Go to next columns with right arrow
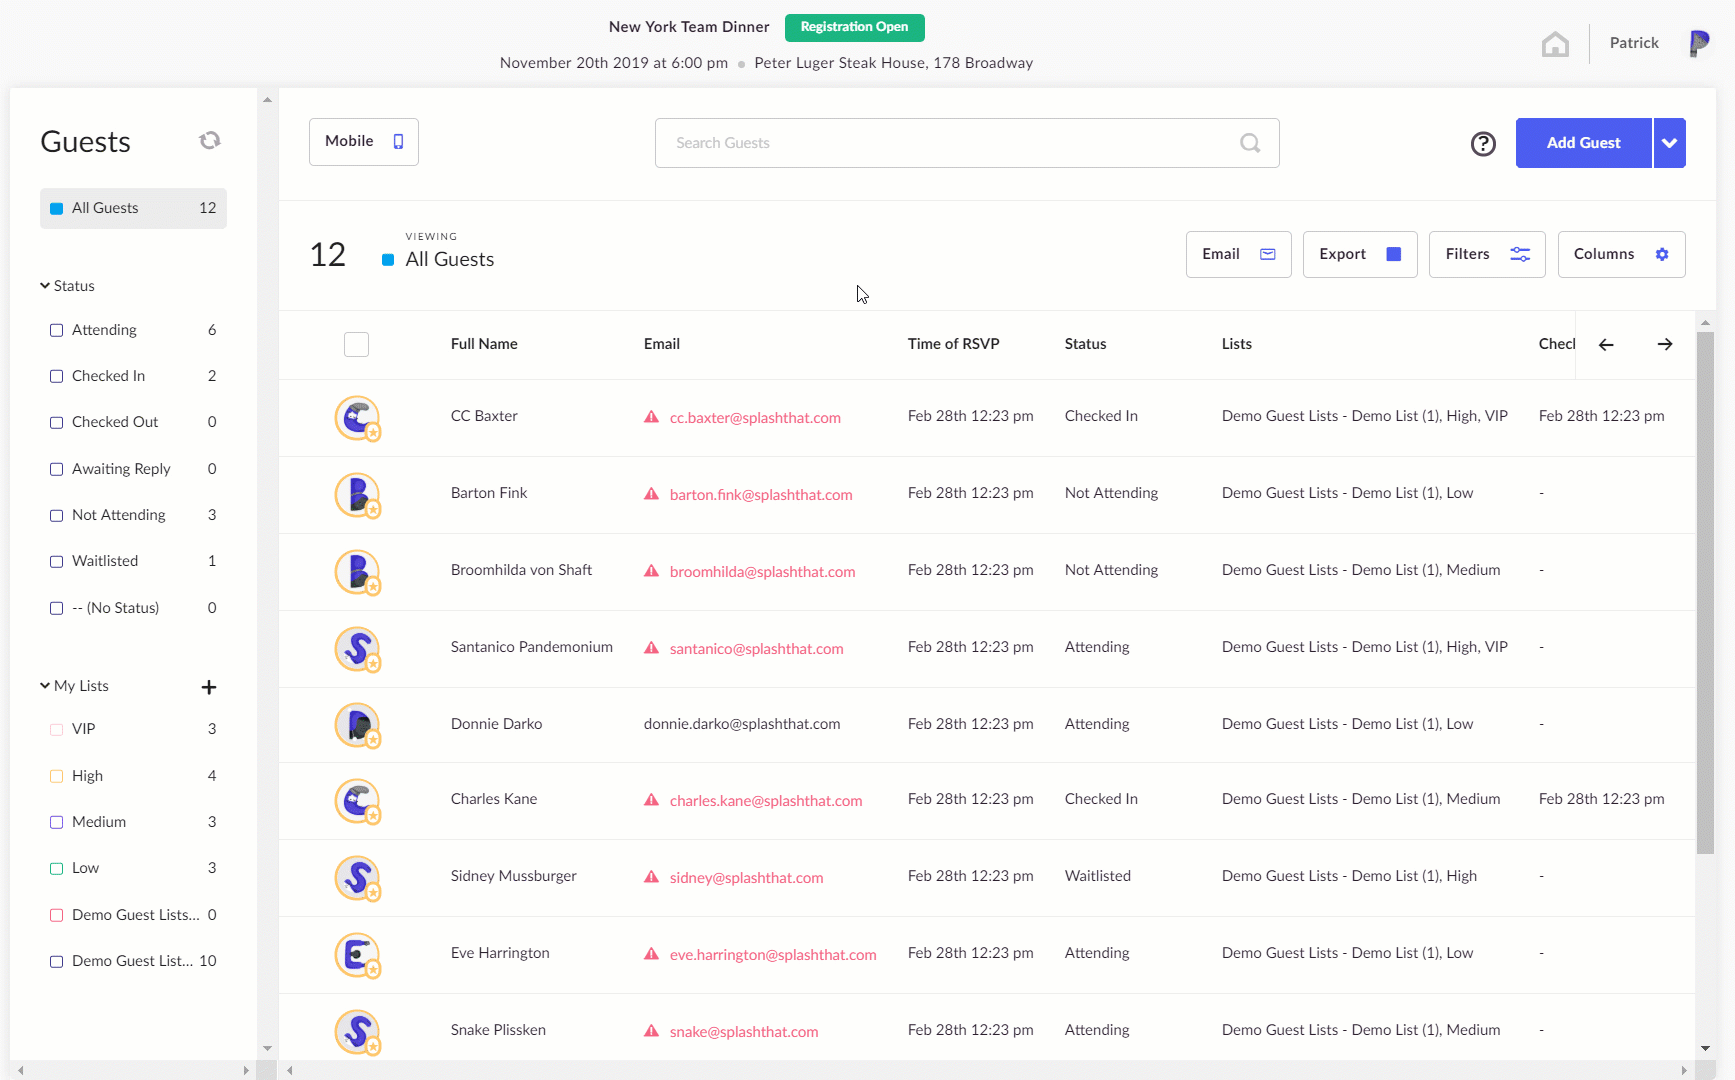 click(x=1665, y=344)
